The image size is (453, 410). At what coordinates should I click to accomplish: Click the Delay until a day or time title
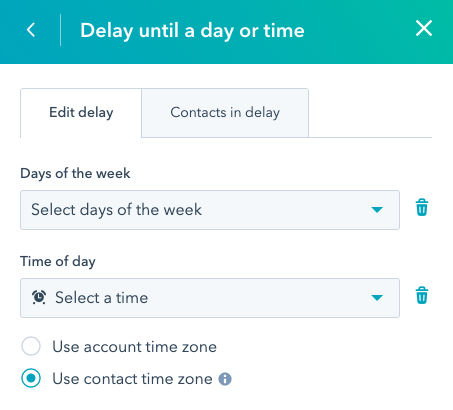tap(192, 31)
